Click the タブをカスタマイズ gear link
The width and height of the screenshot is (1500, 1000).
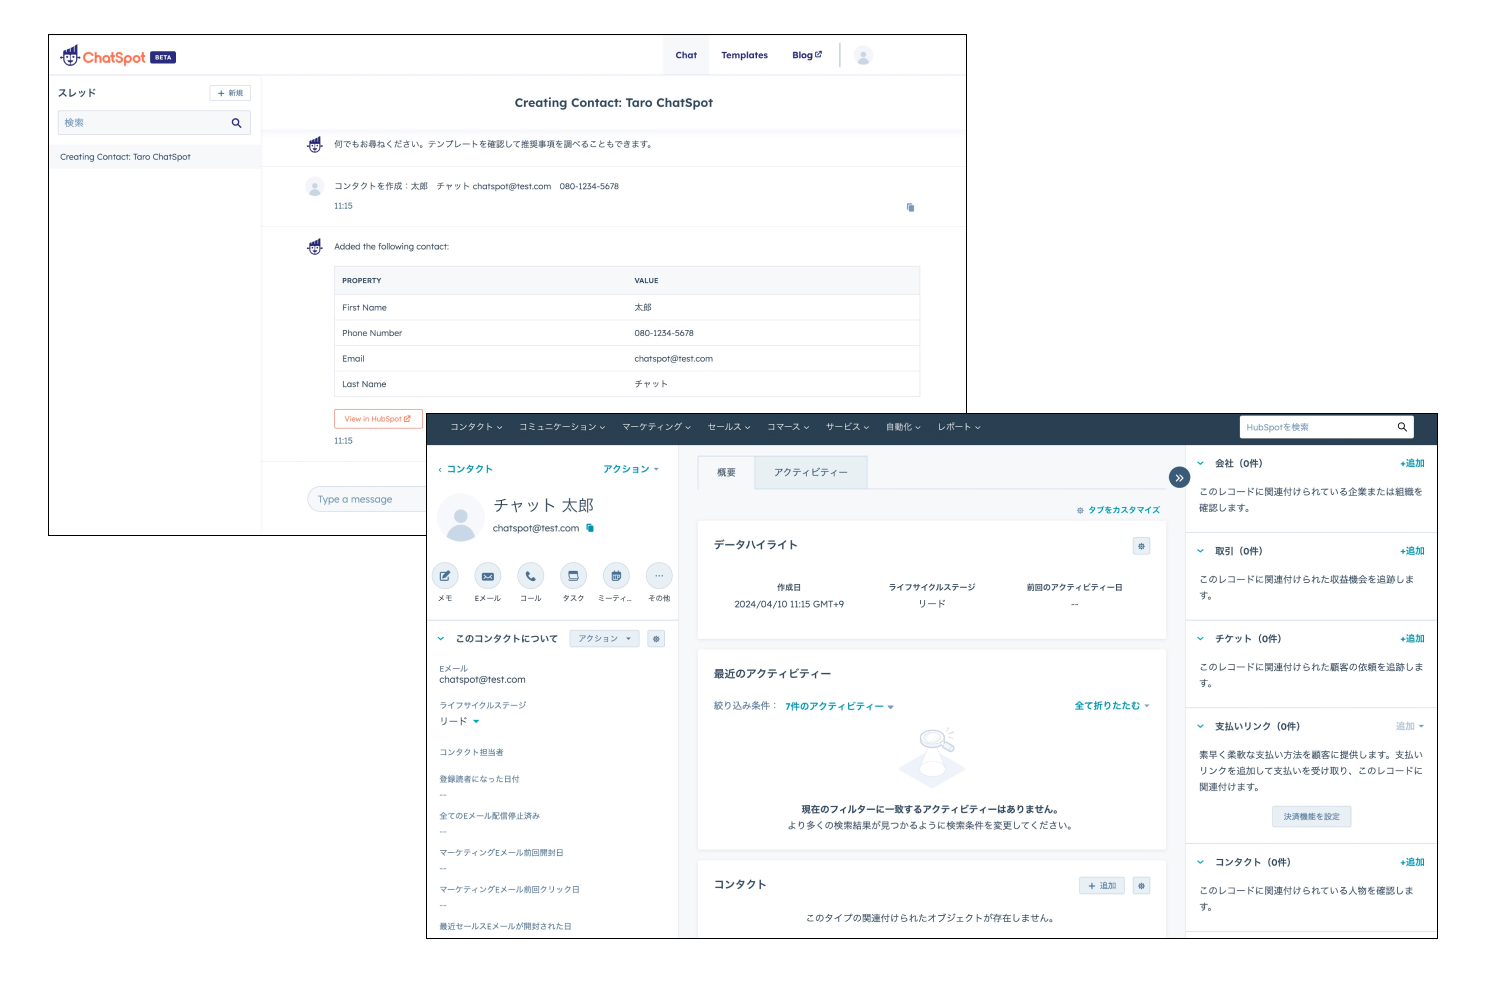(1118, 510)
